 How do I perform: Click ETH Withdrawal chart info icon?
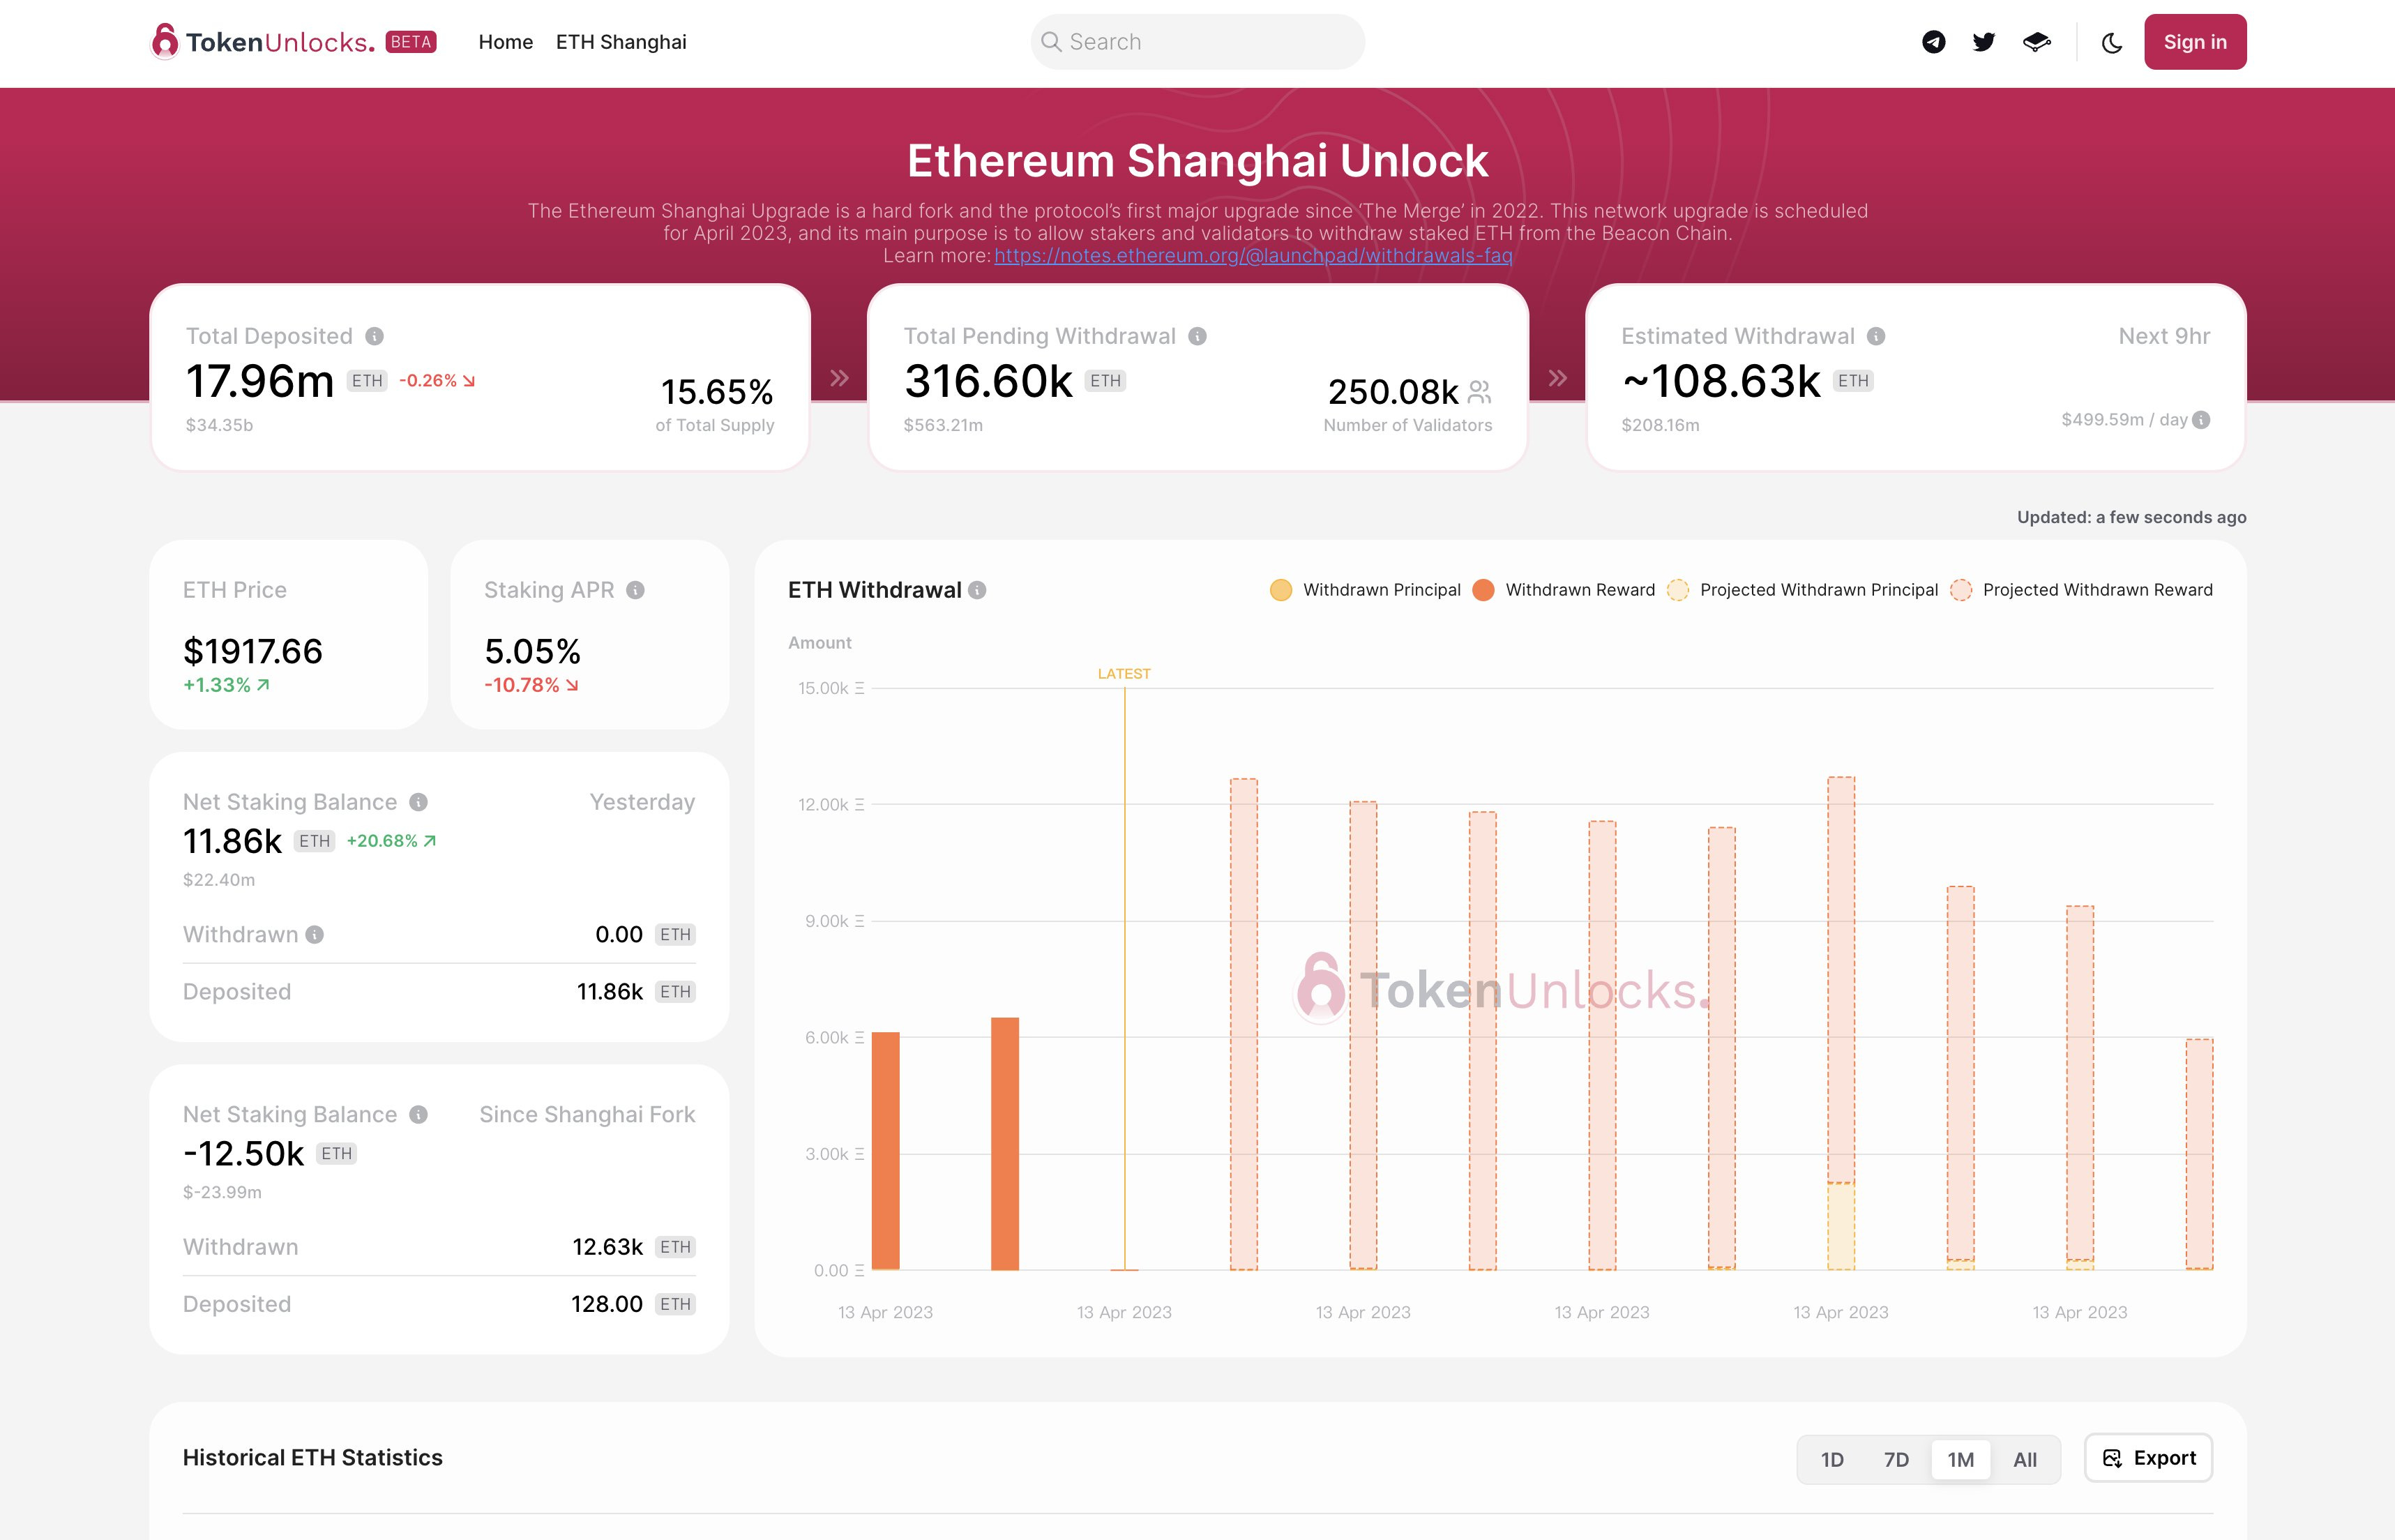[x=978, y=590]
